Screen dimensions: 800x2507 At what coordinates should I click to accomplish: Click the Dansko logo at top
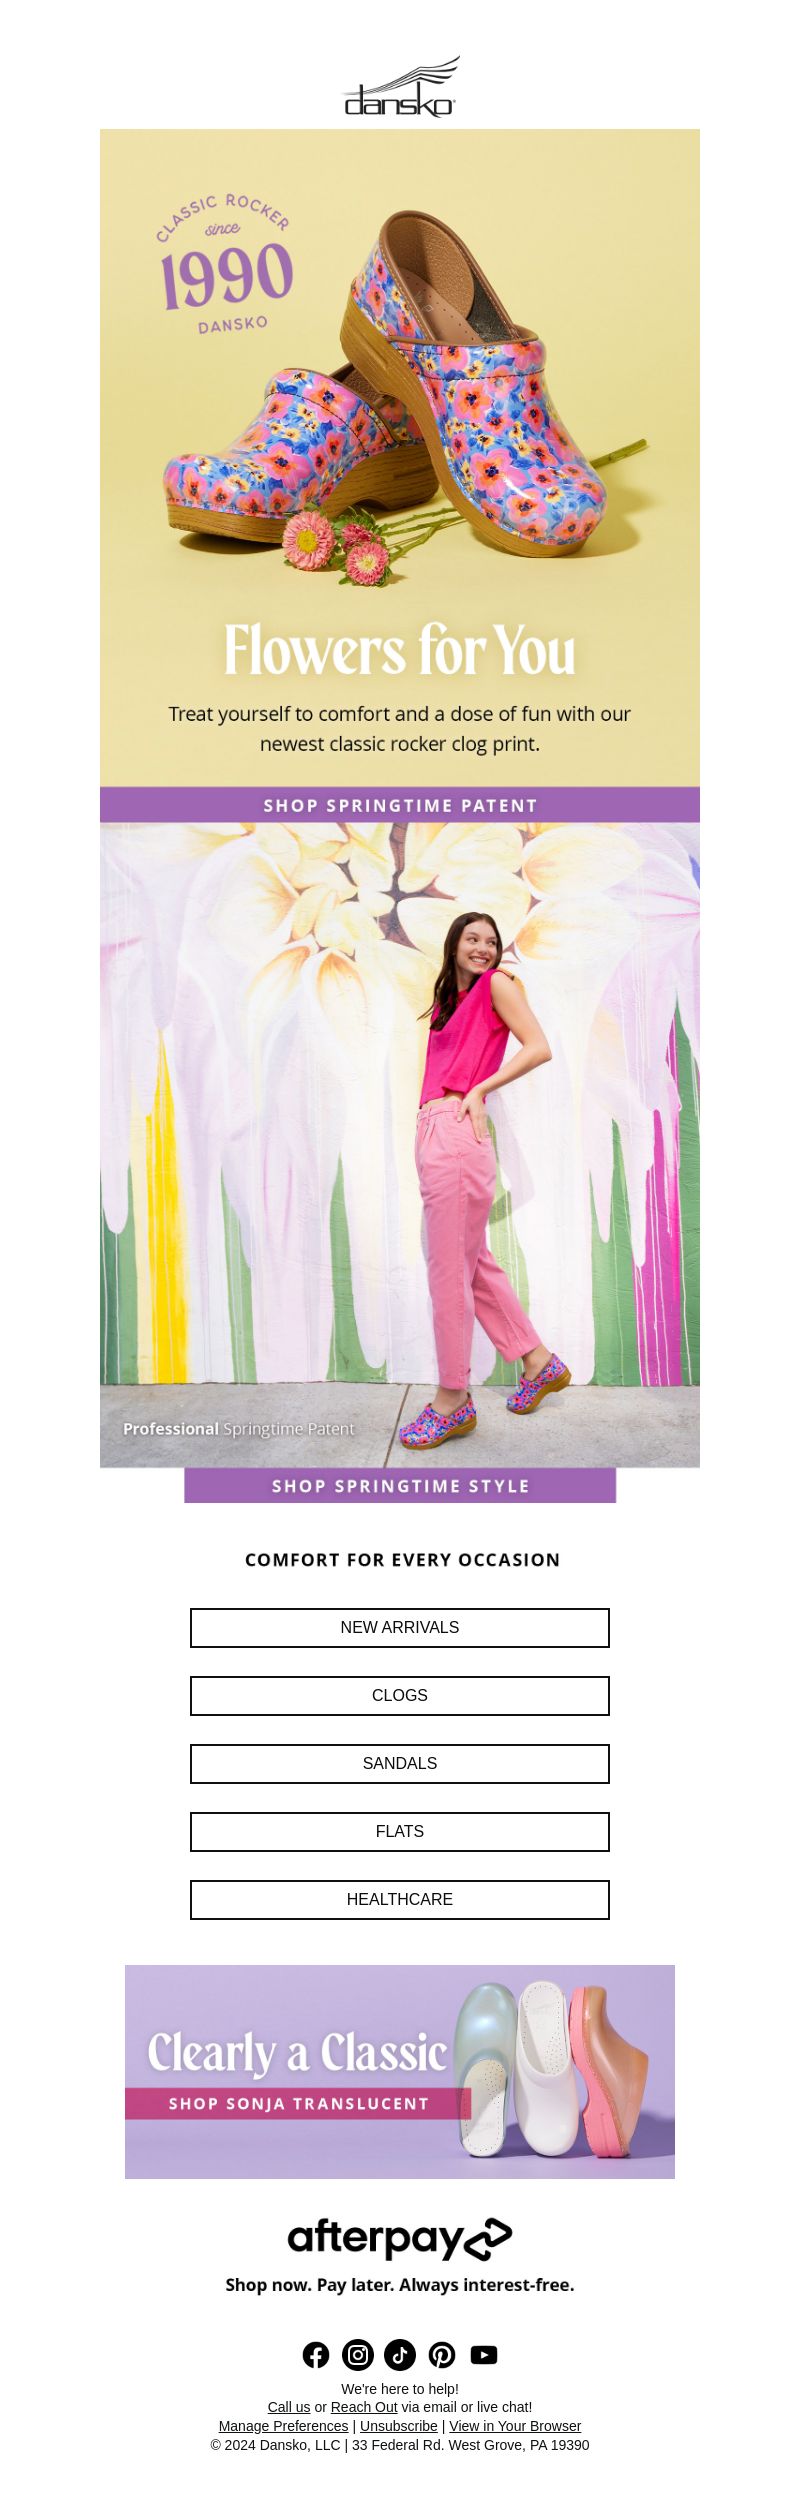click(400, 87)
